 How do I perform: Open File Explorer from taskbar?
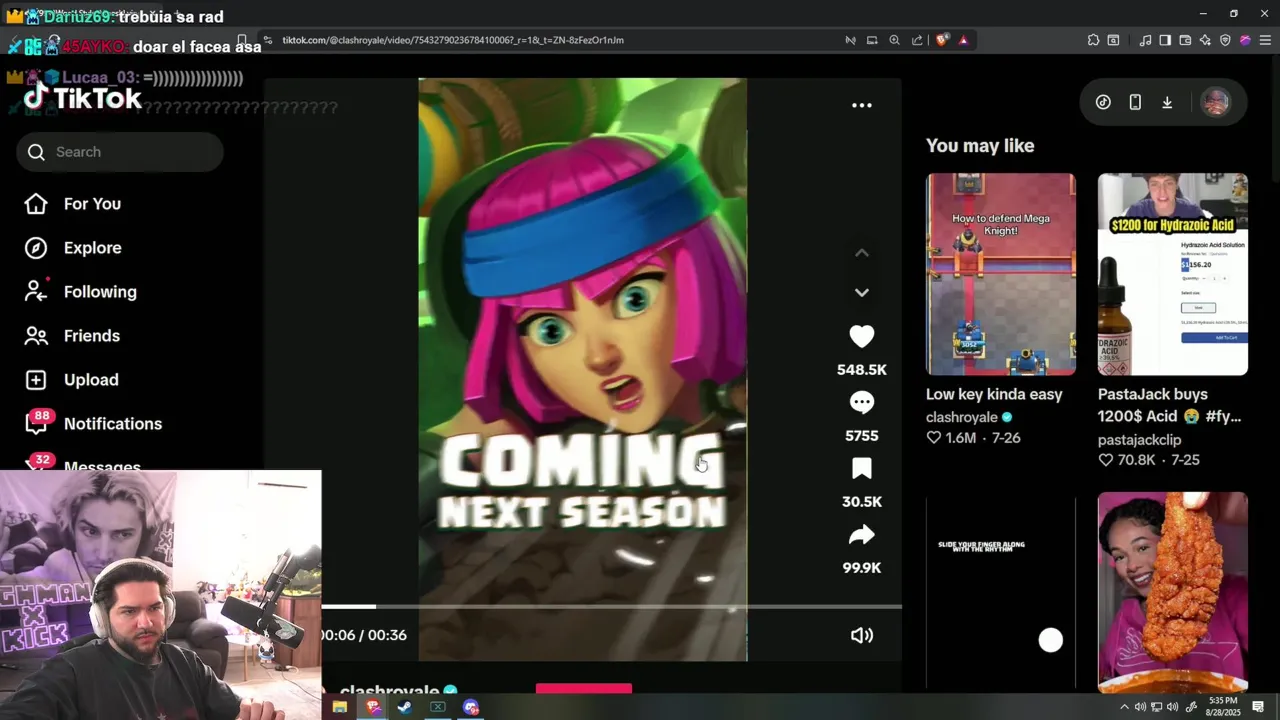(340, 707)
